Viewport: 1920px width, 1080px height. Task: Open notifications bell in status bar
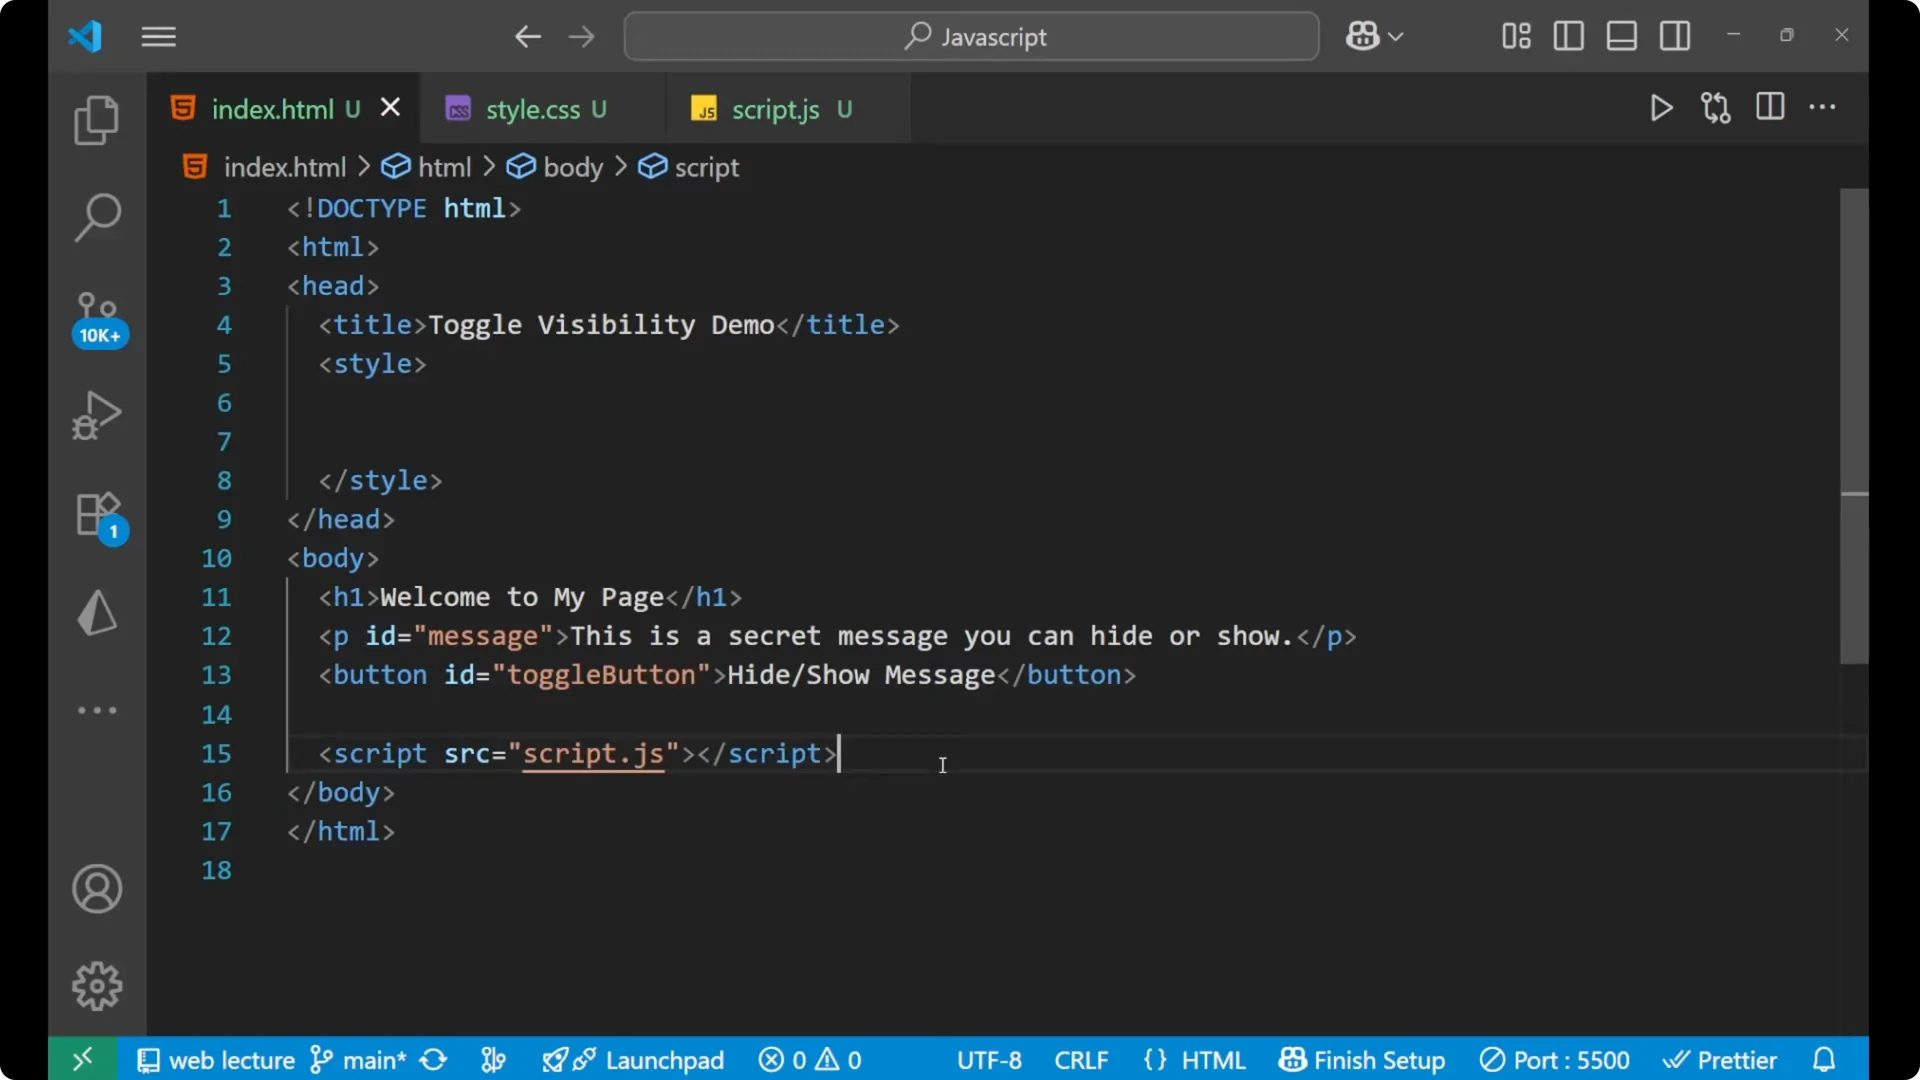[x=1824, y=1059]
